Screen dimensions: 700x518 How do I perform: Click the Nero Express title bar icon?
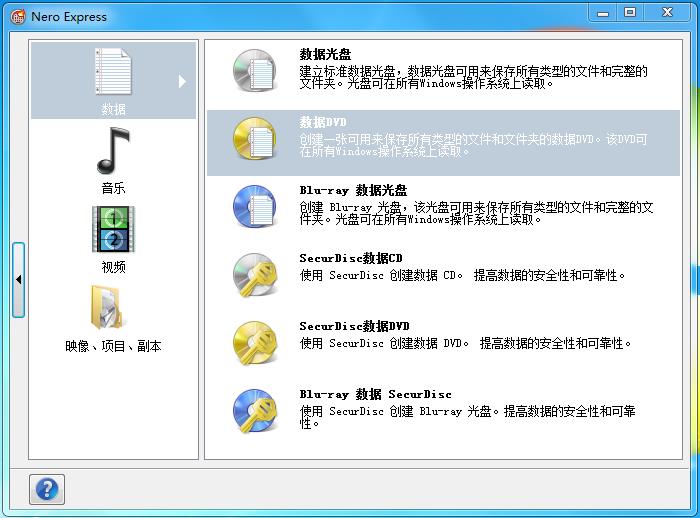[18, 17]
